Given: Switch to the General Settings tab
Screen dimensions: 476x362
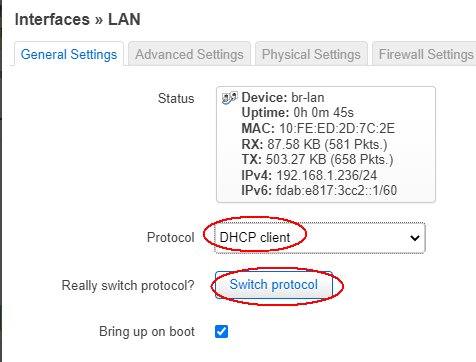Looking at the screenshot, I should point(69,54).
